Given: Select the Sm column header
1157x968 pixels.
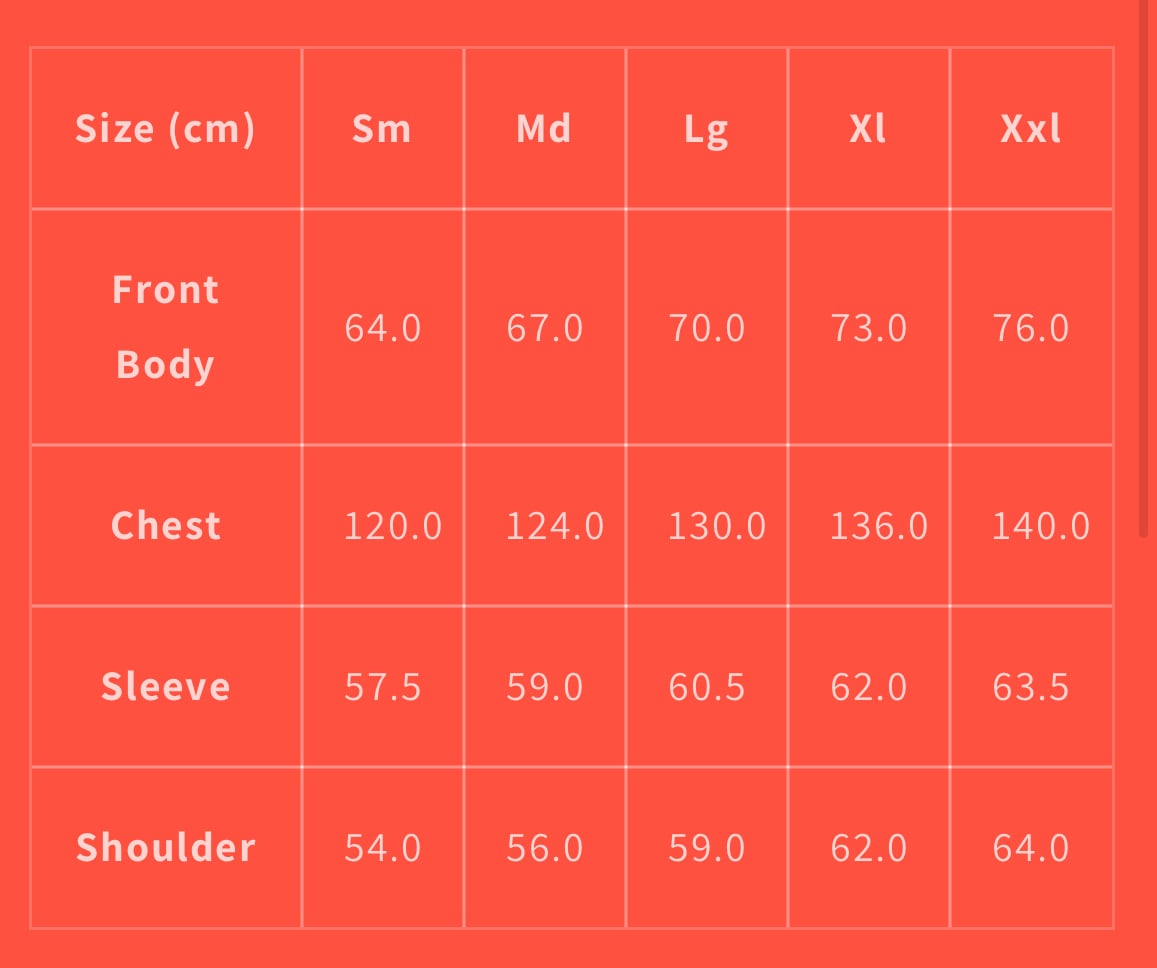Looking at the screenshot, I should 382,129.
